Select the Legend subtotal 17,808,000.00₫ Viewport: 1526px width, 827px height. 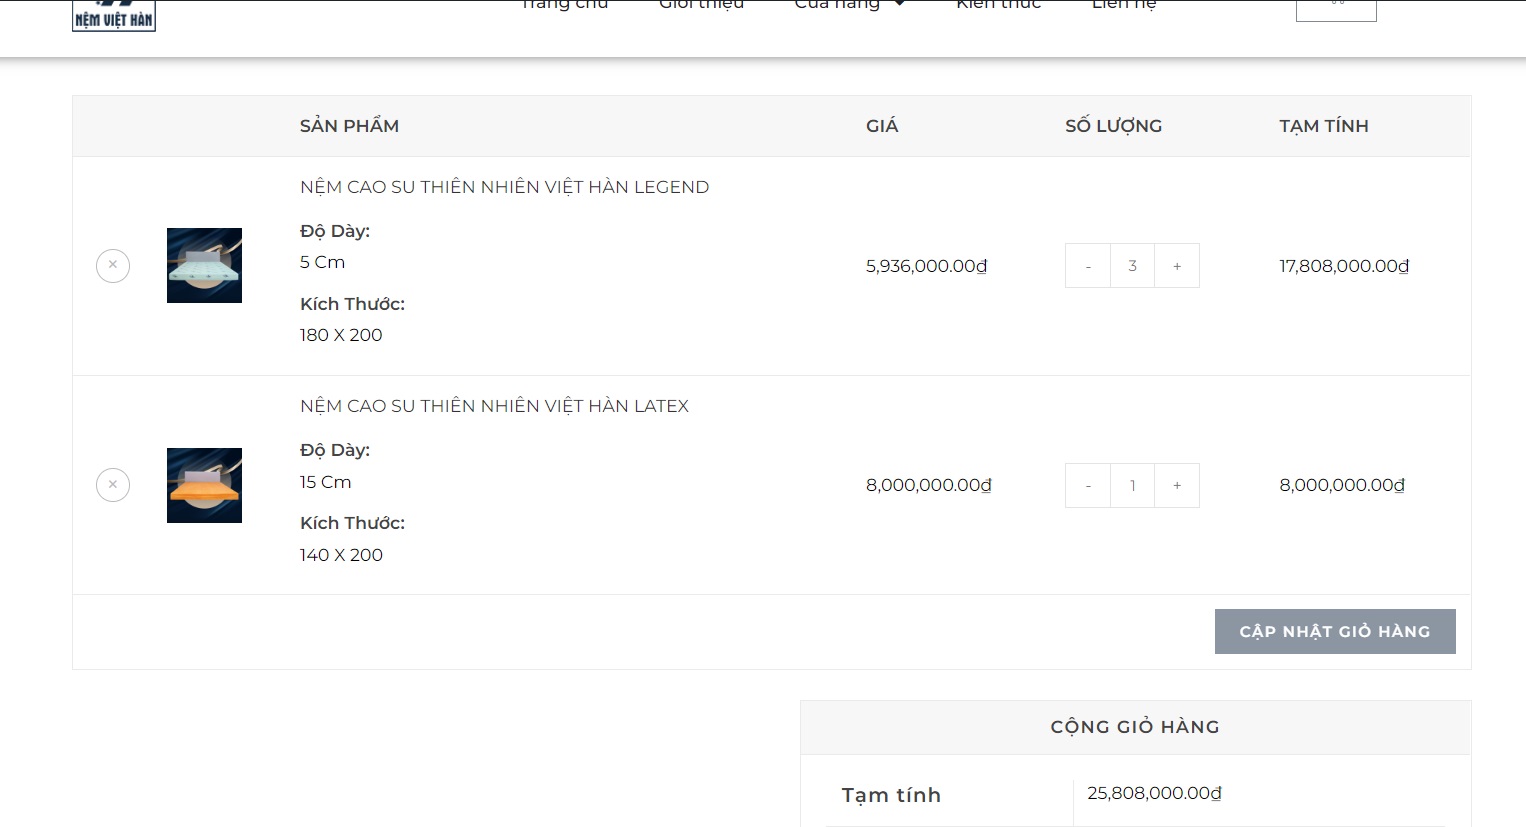coord(1344,266)
